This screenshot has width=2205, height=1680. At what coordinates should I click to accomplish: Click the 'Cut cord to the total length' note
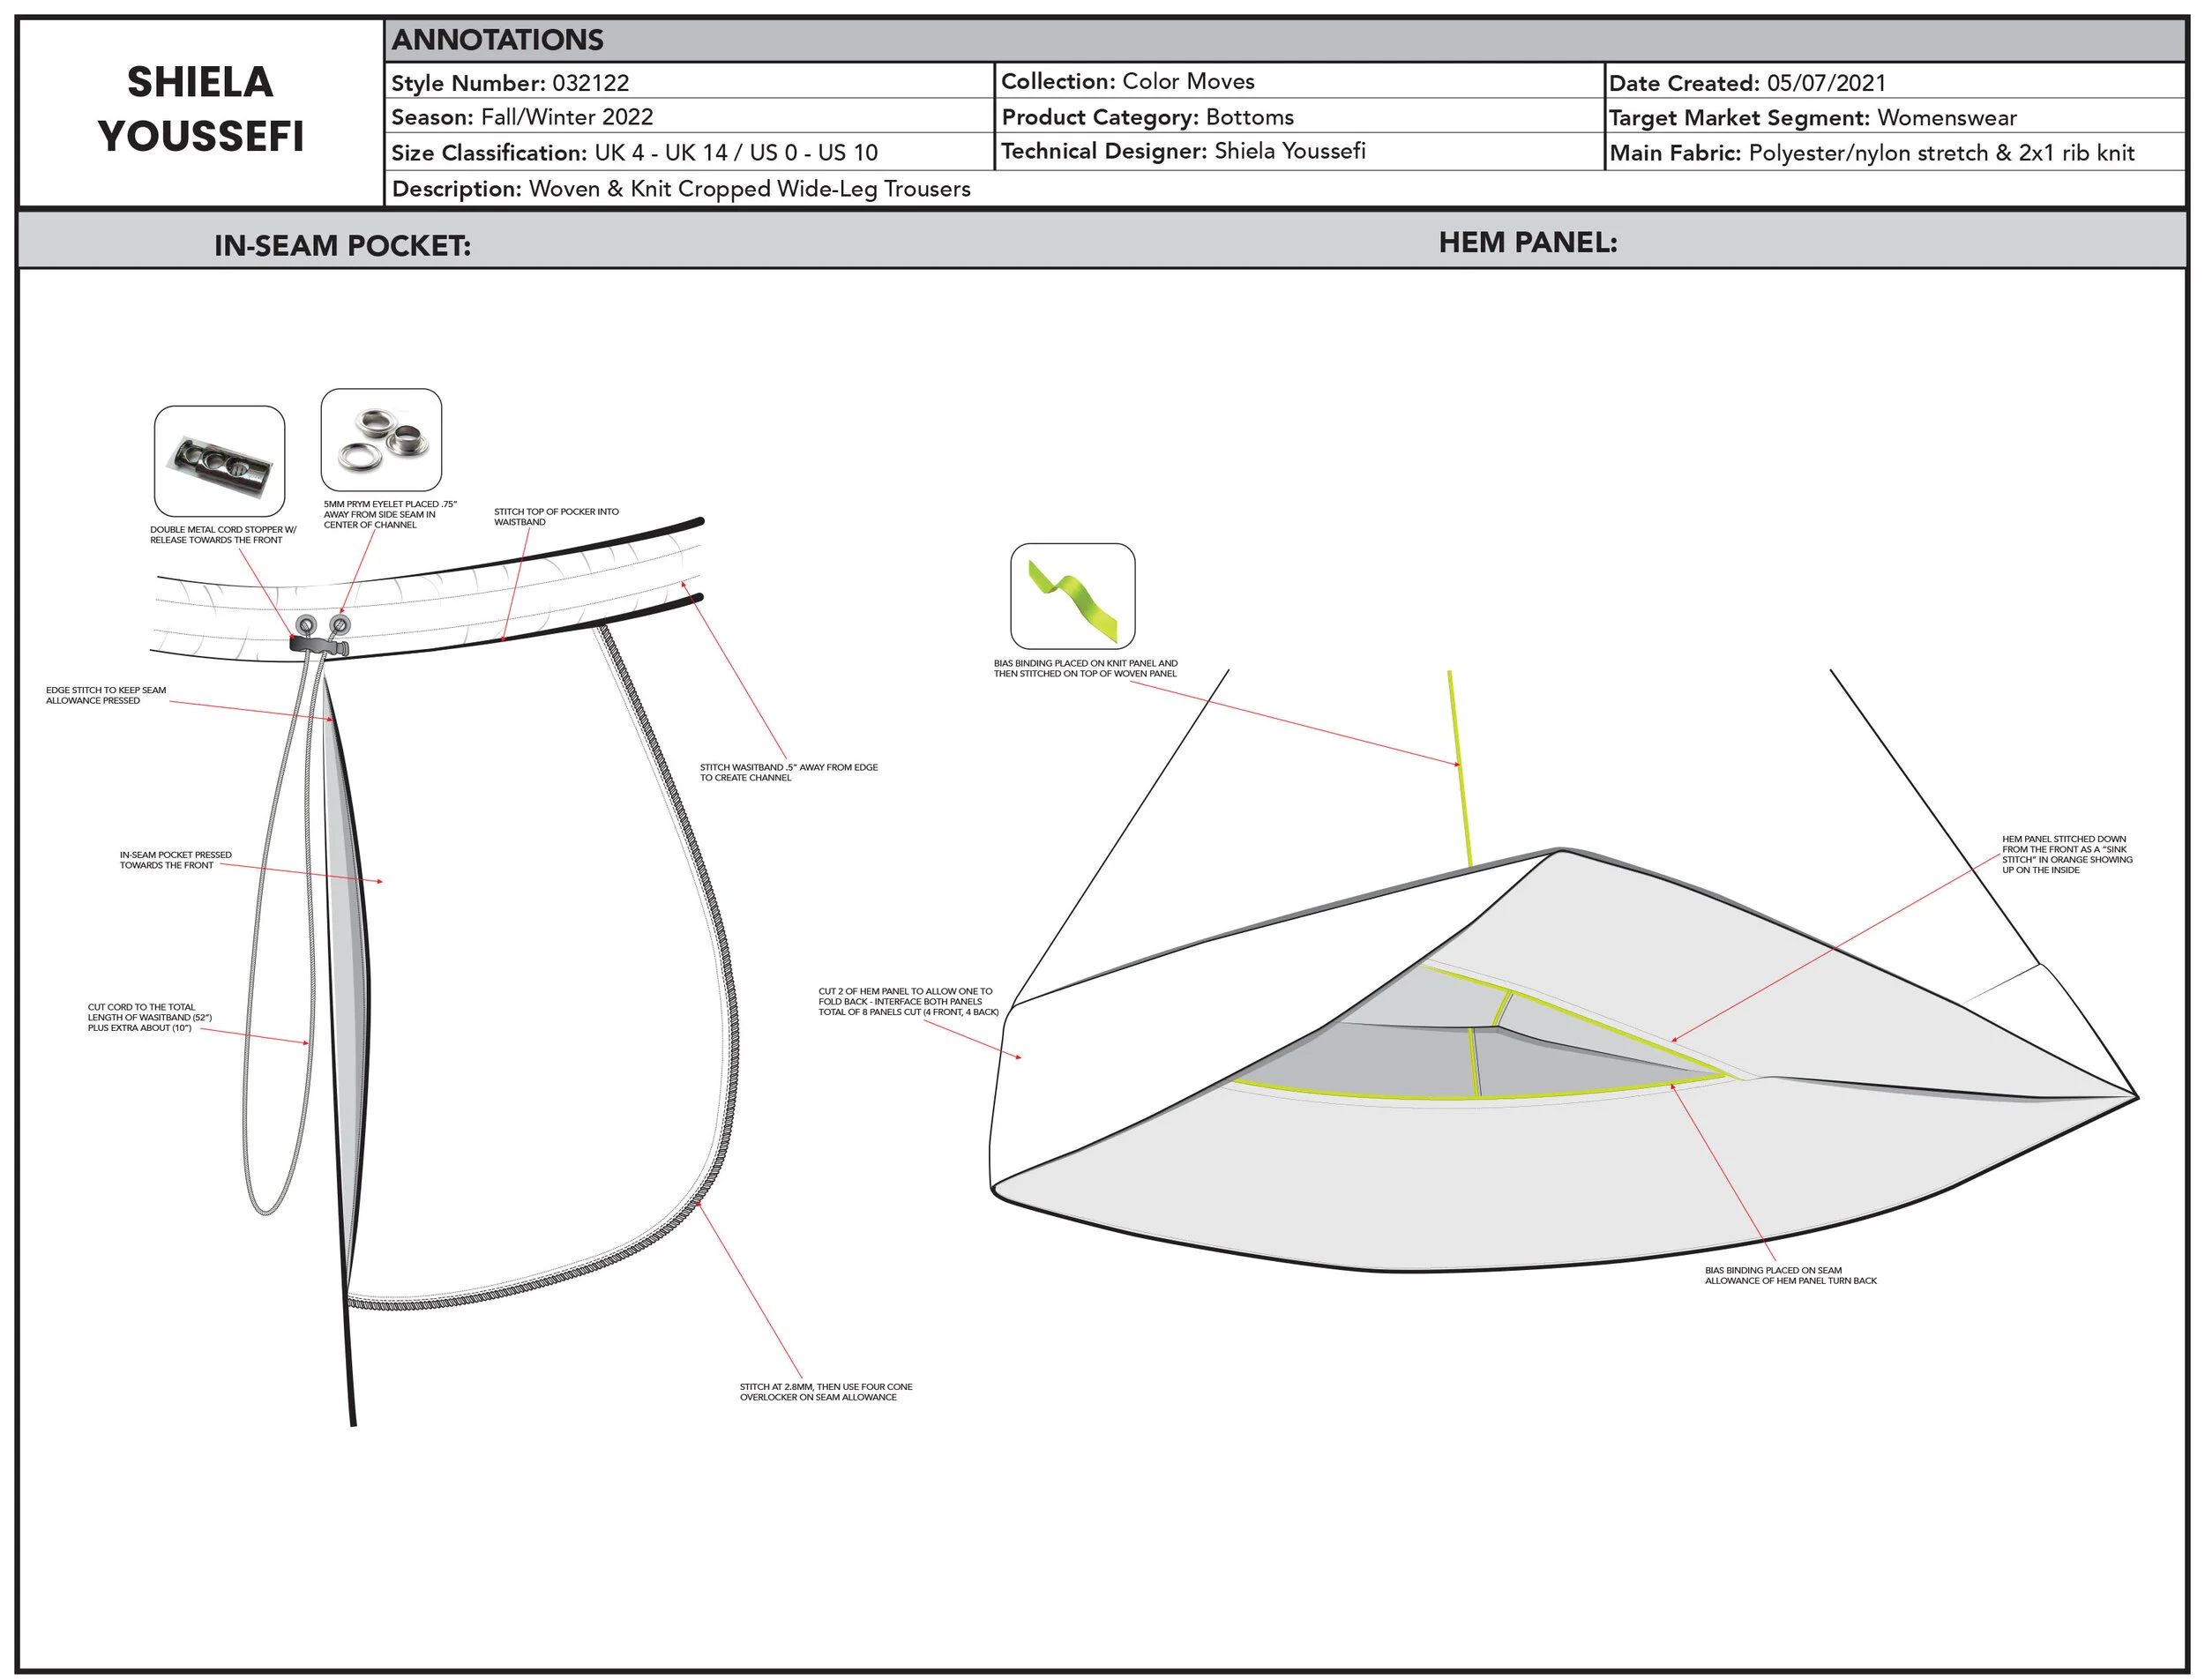(x=149, y=1017)
